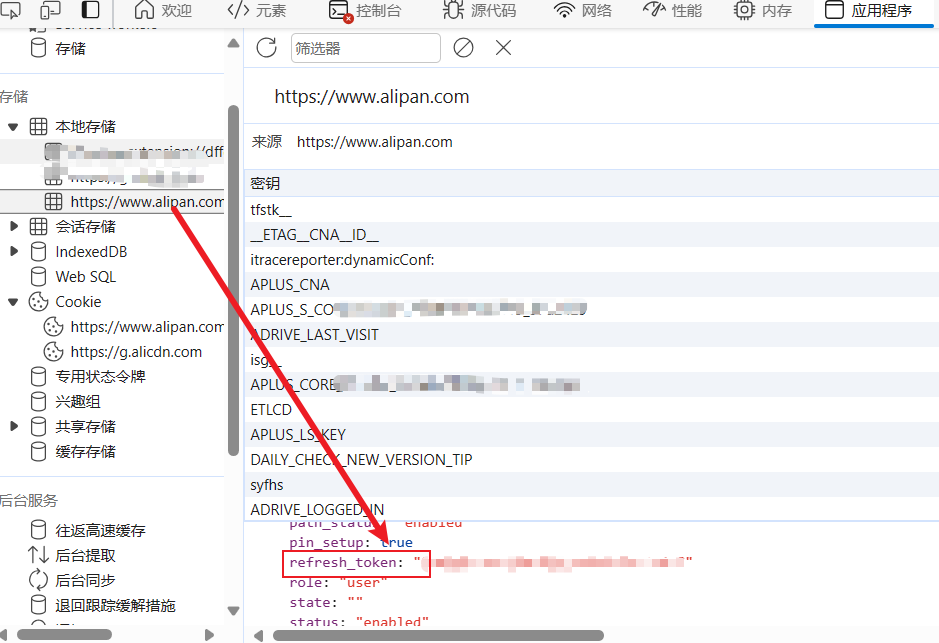Click the refresh storage icon
Viewport: 939px width, 643px height.
(x=266, y=47)
